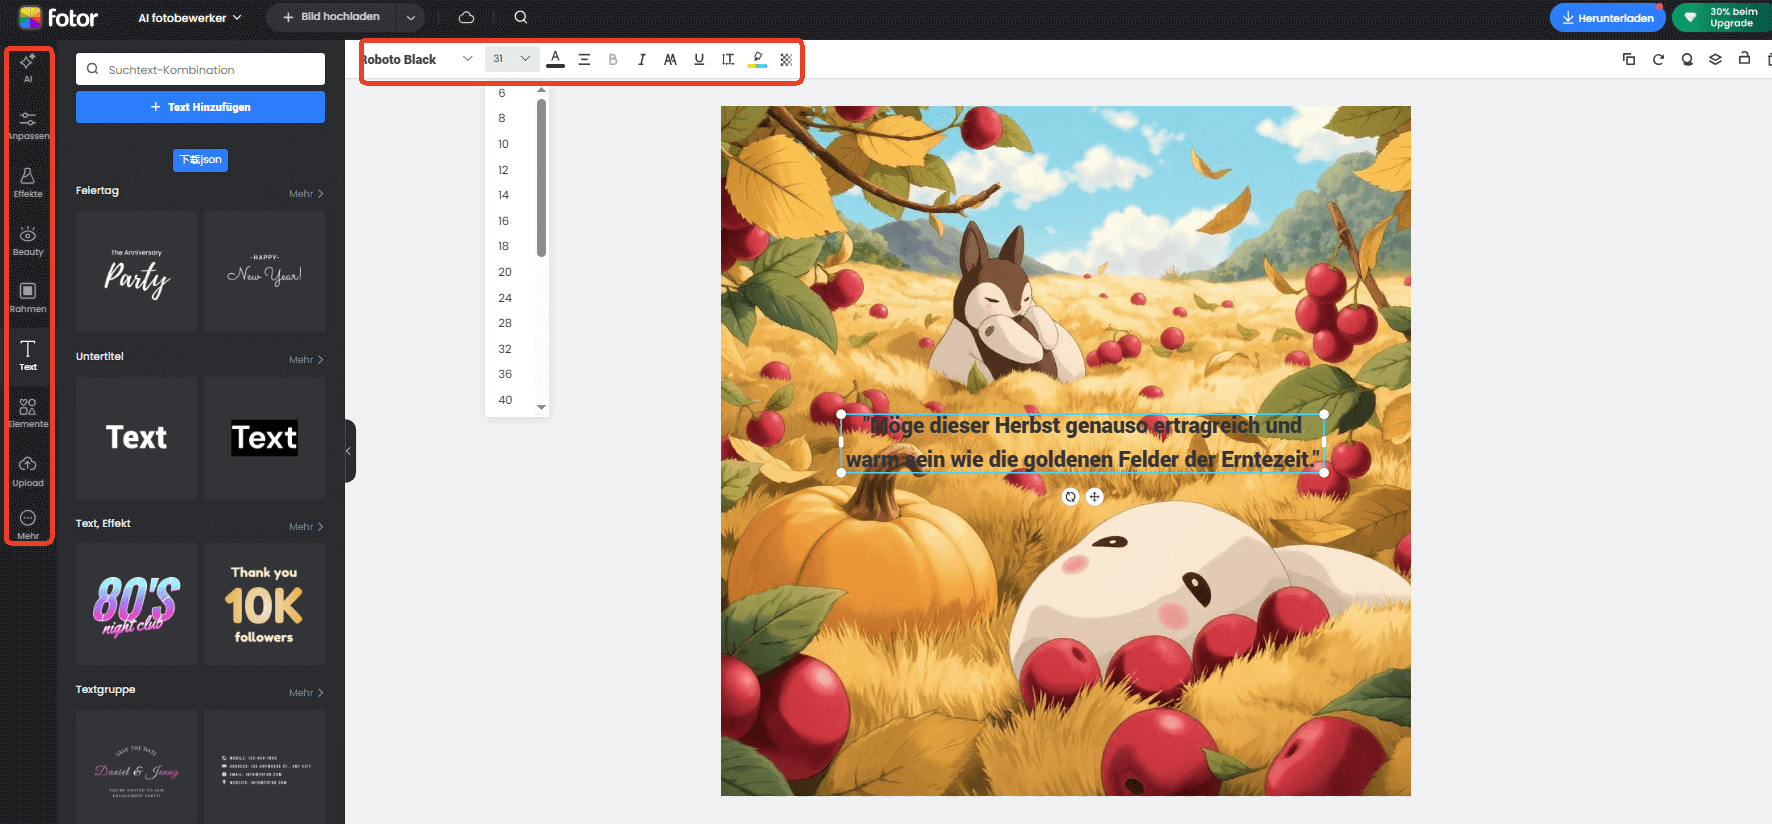
Task: Open line spacing settings icon
Action: [728, 60]
